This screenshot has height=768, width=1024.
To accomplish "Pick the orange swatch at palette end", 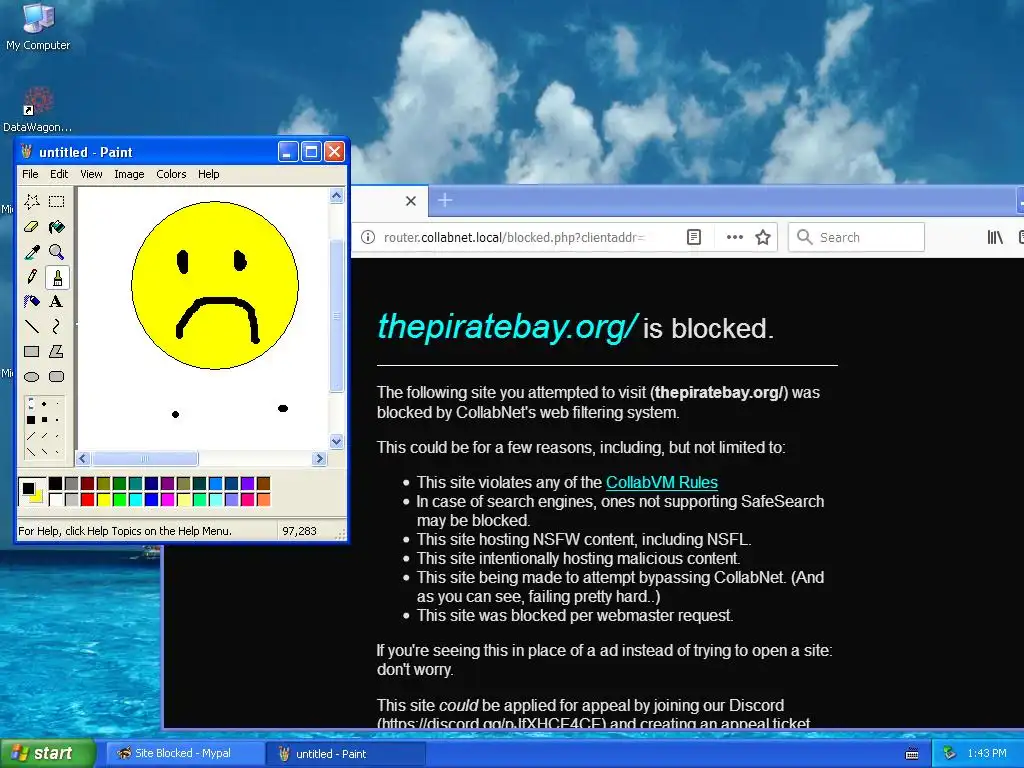I will 263,500.
